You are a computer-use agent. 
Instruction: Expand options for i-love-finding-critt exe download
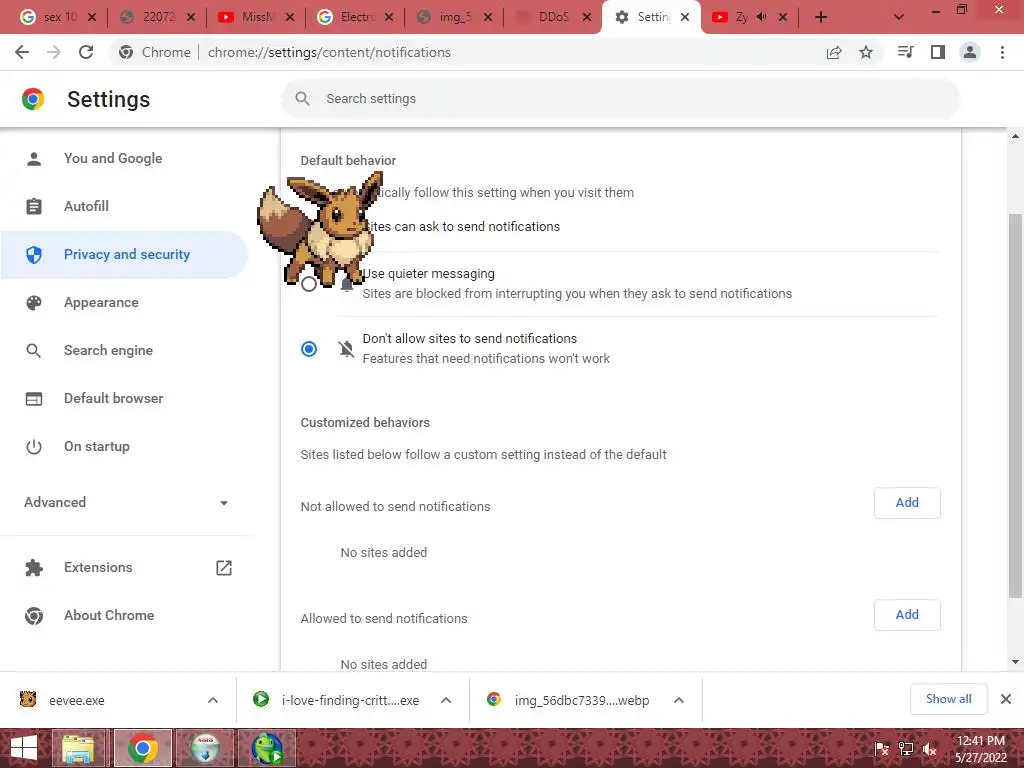click(446, 700)
